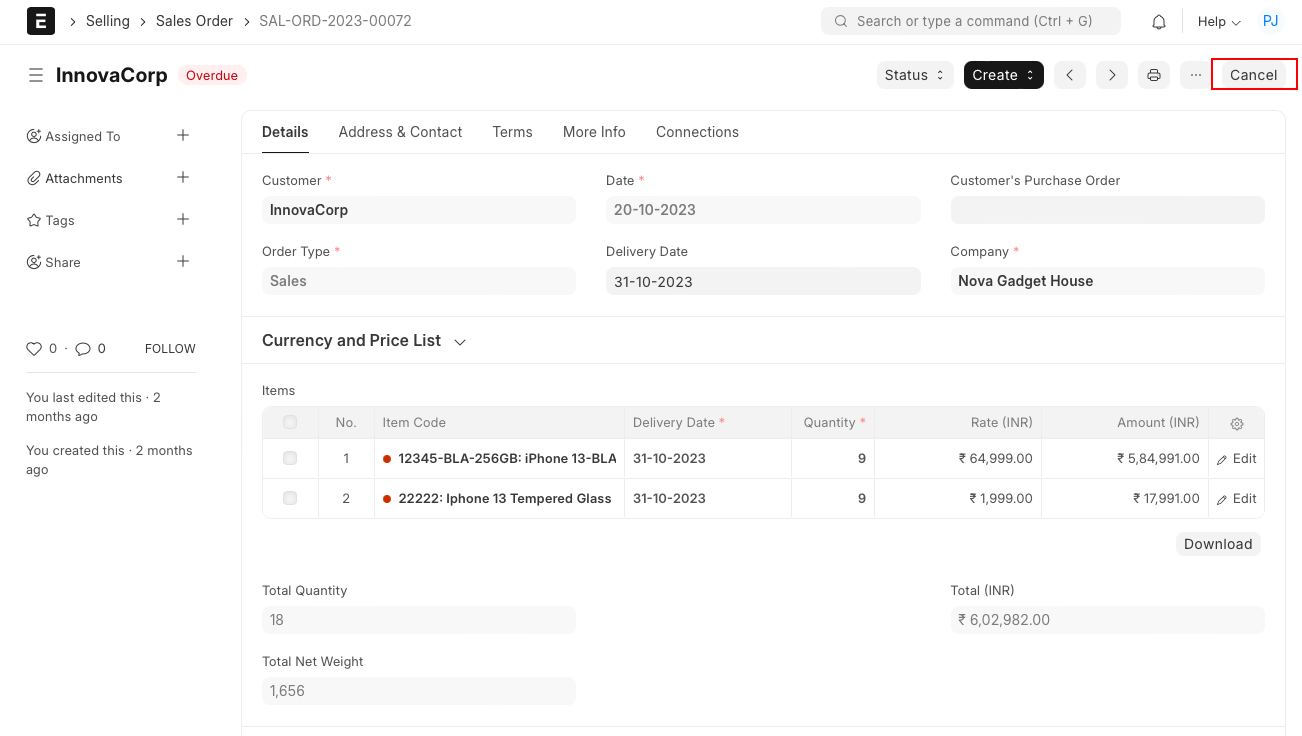Open the Connections tab
Screen dimensions: 1302x736
pyautogui.click(x=697, y=131)
